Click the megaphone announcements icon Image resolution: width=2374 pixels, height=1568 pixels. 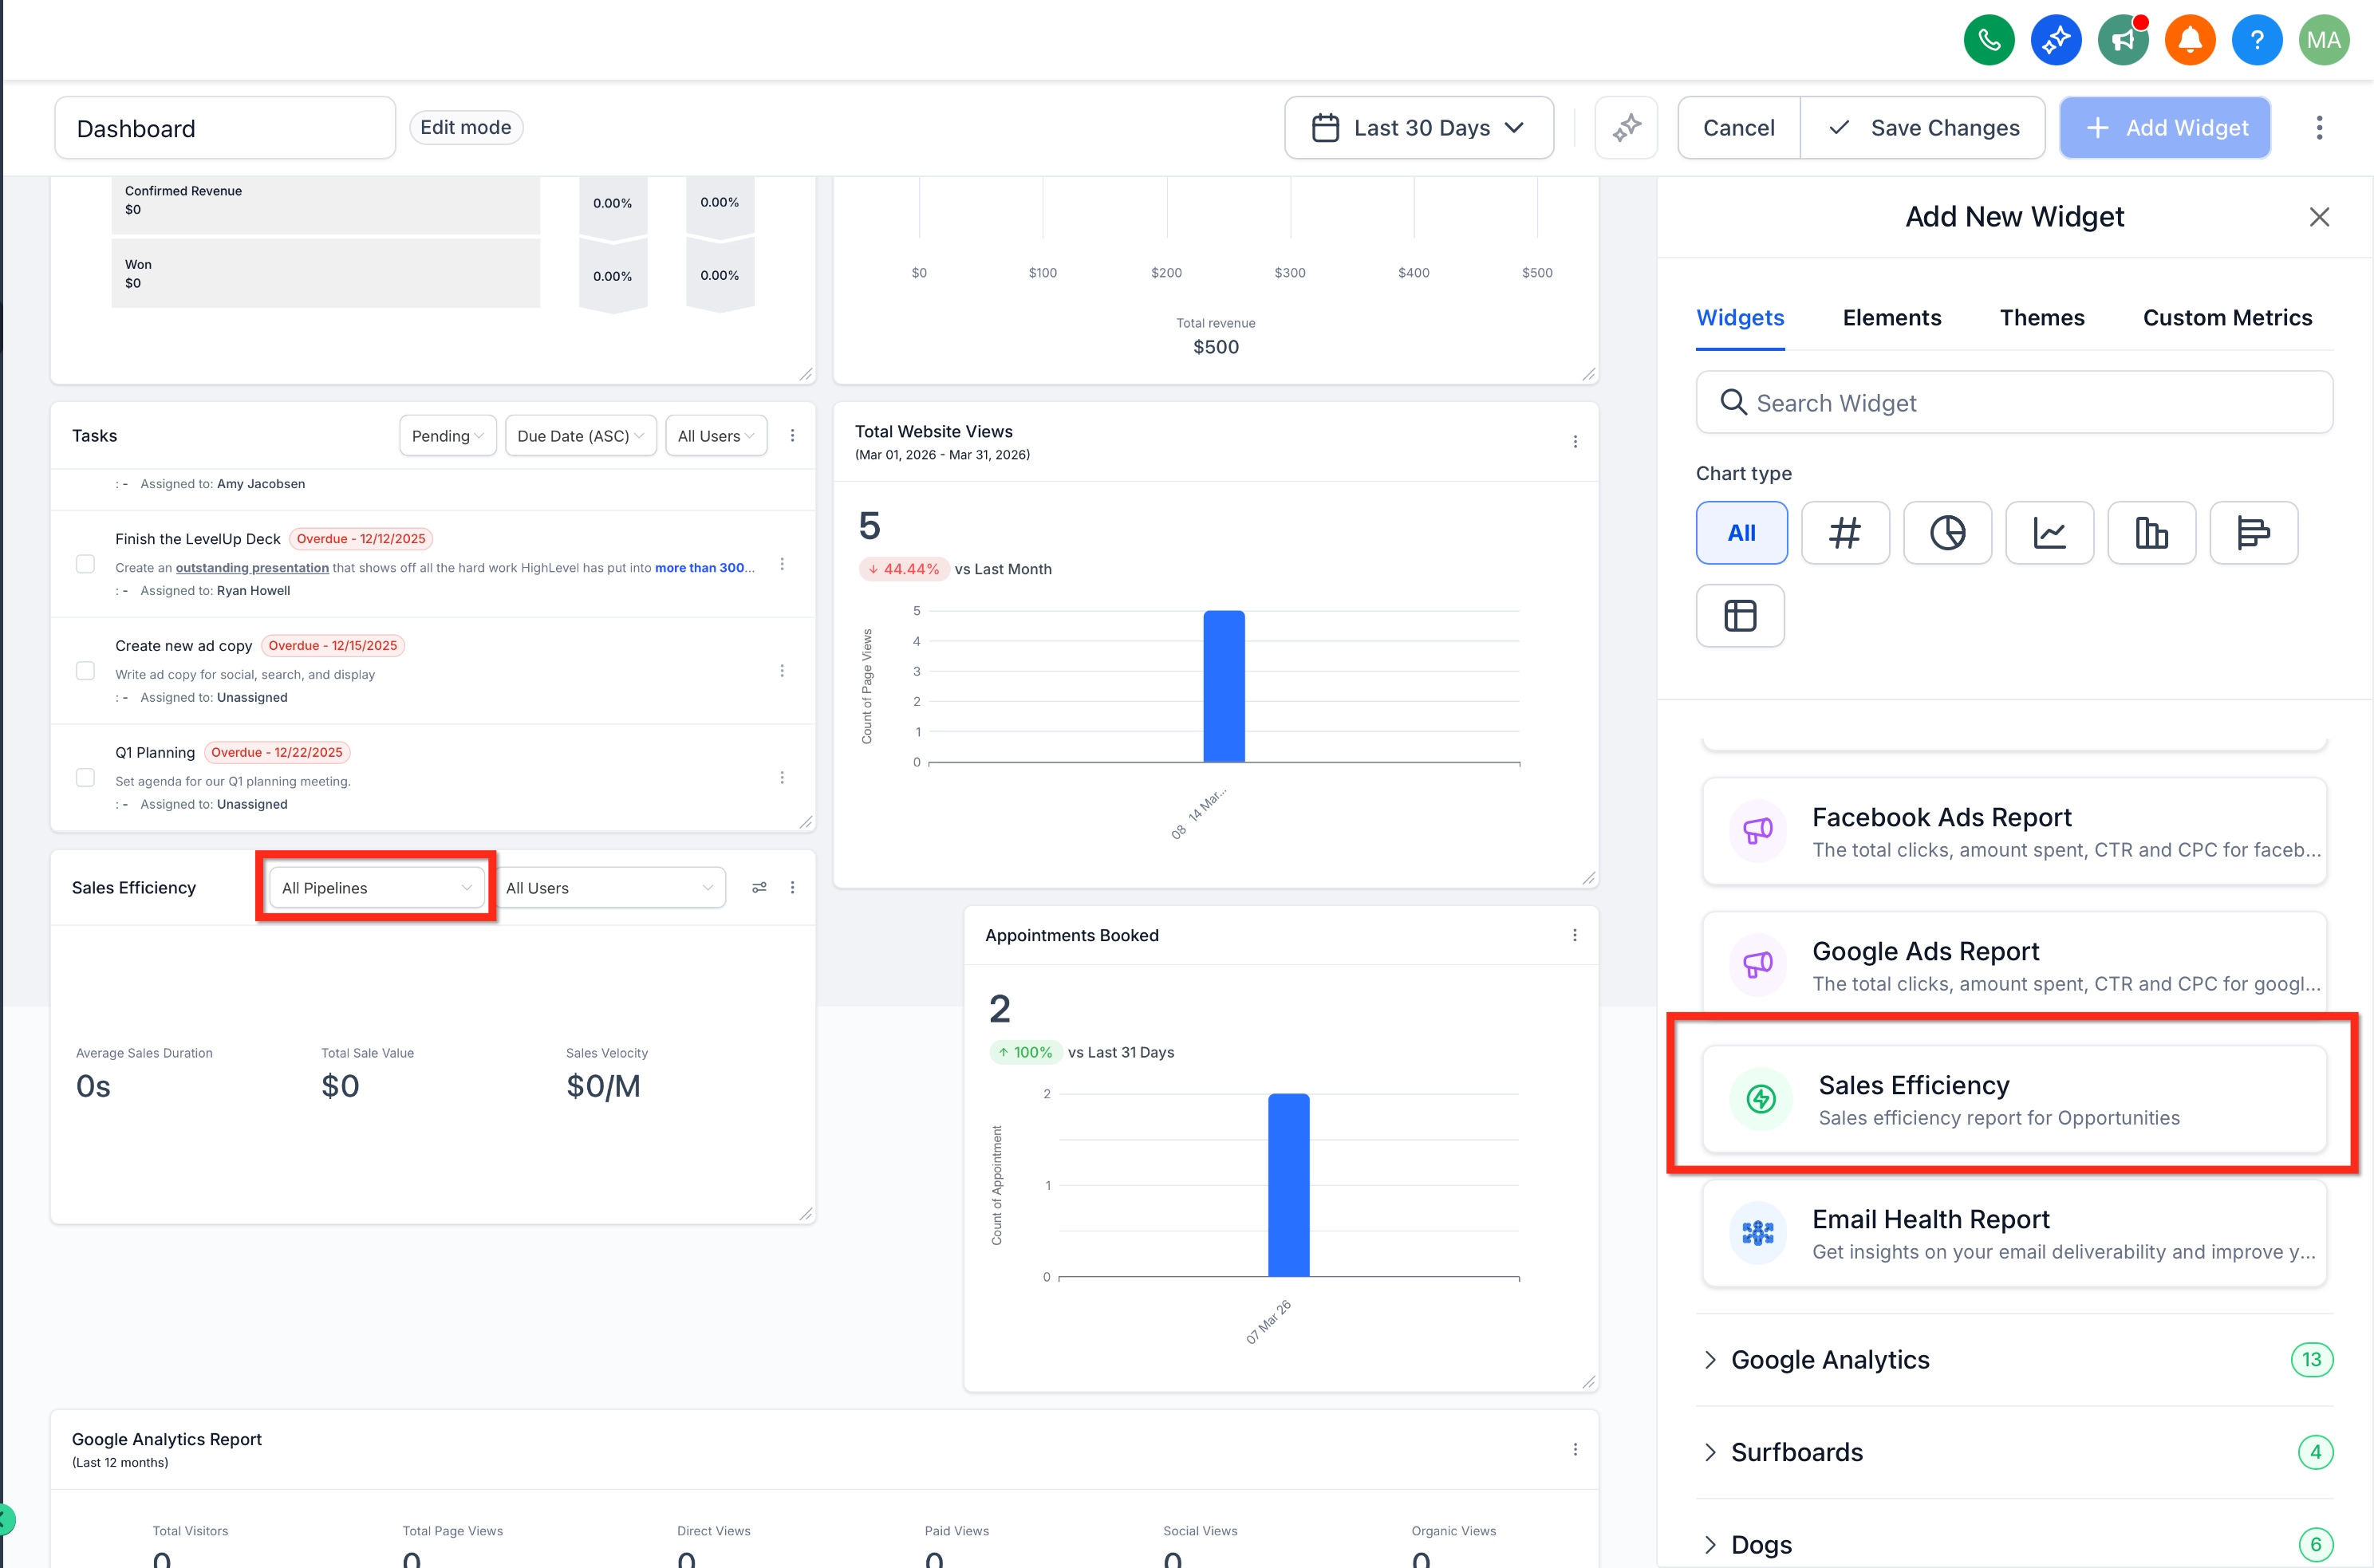pos(2122,40)
